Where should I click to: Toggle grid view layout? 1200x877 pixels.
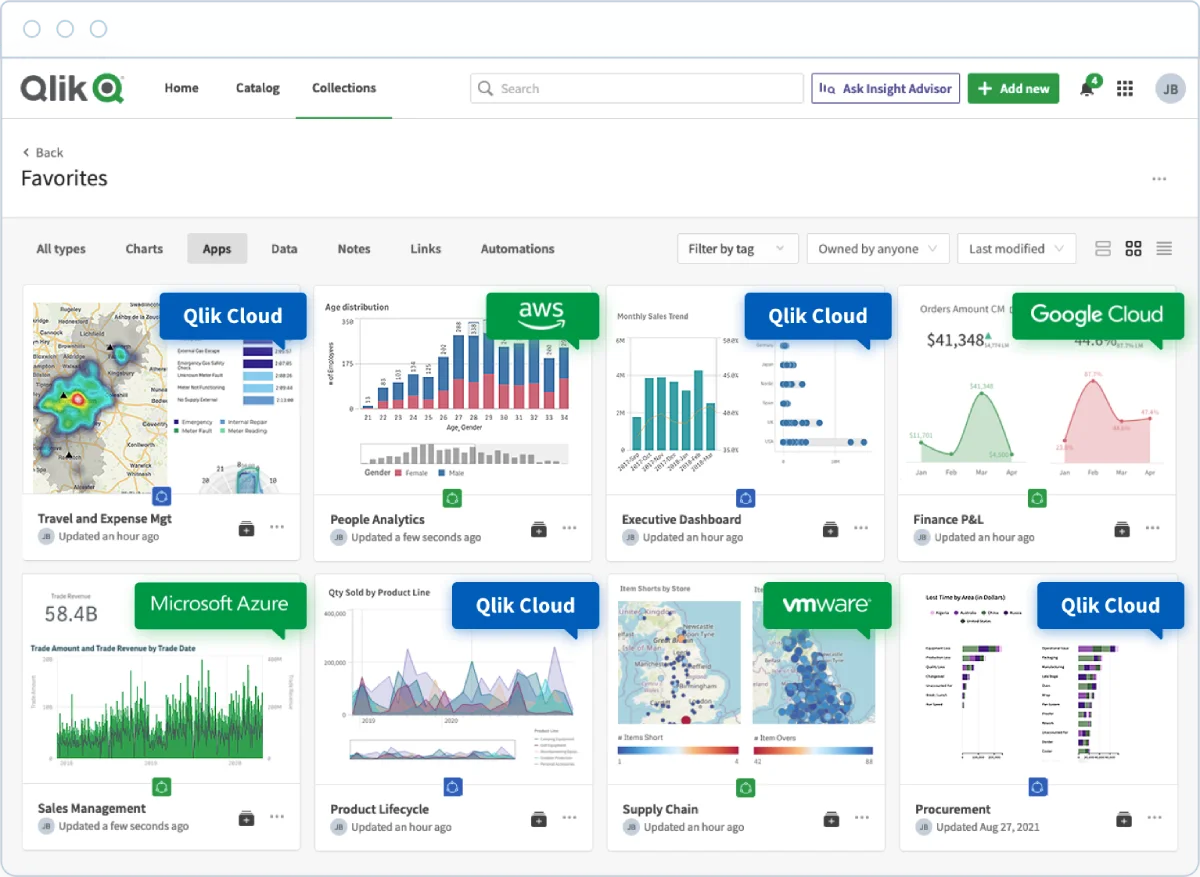click(1133, 248)
